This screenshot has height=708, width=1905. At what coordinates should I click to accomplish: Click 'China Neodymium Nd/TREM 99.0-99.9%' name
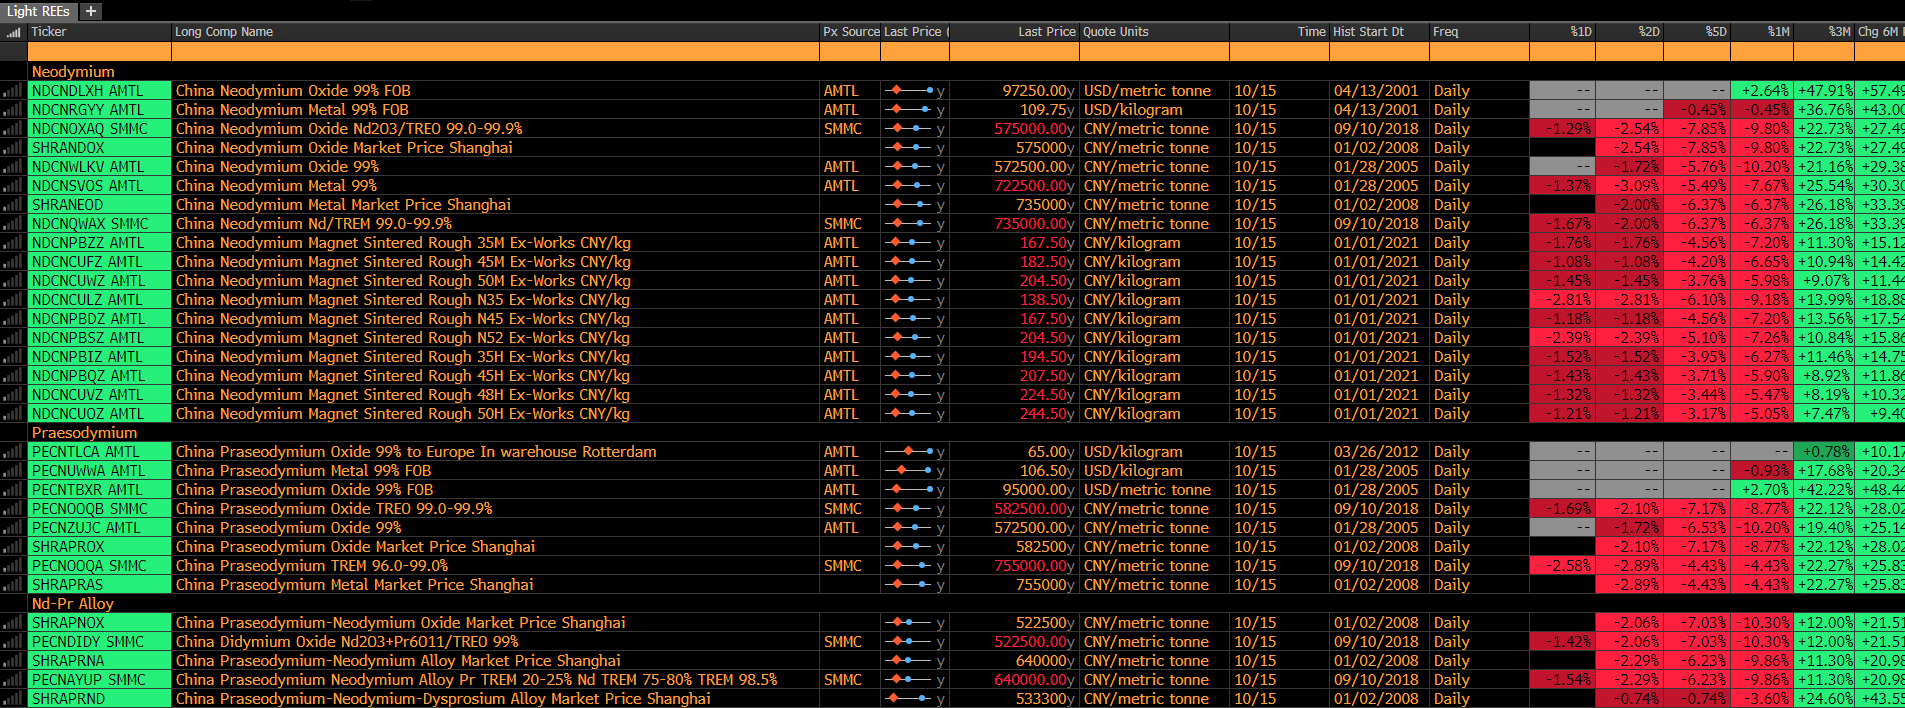click(x=314, y=224)
